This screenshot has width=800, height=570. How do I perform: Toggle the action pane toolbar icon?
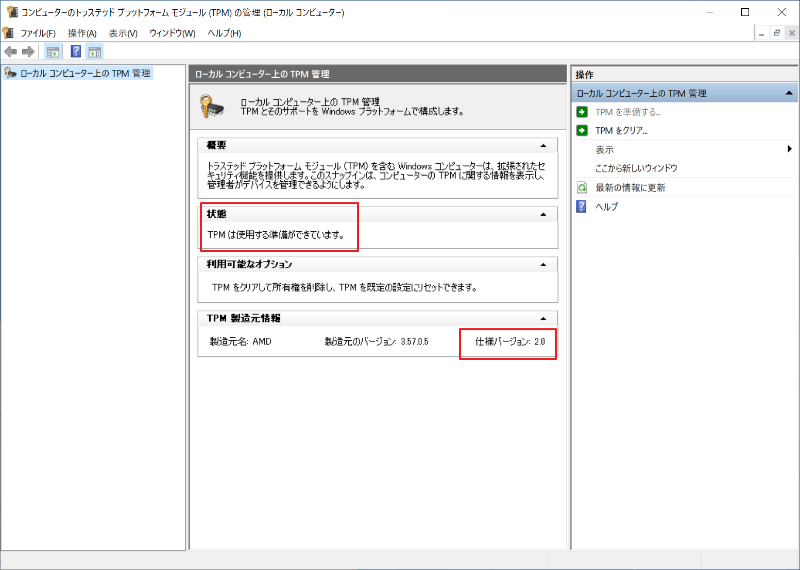94,52
